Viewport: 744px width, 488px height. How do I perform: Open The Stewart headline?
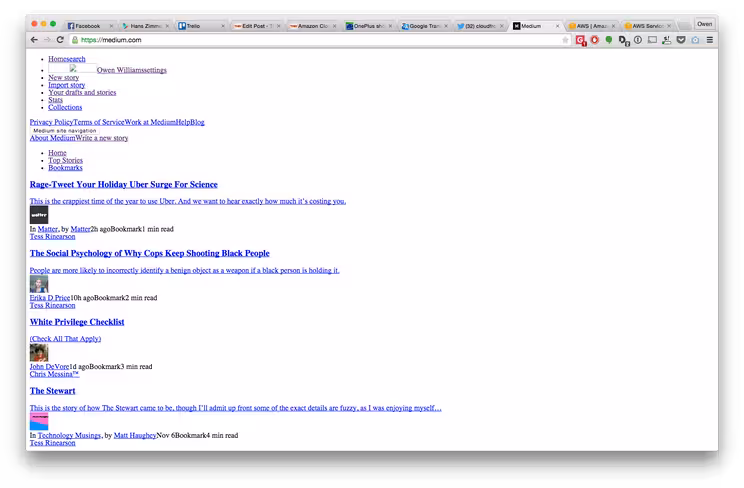[53, 391]
